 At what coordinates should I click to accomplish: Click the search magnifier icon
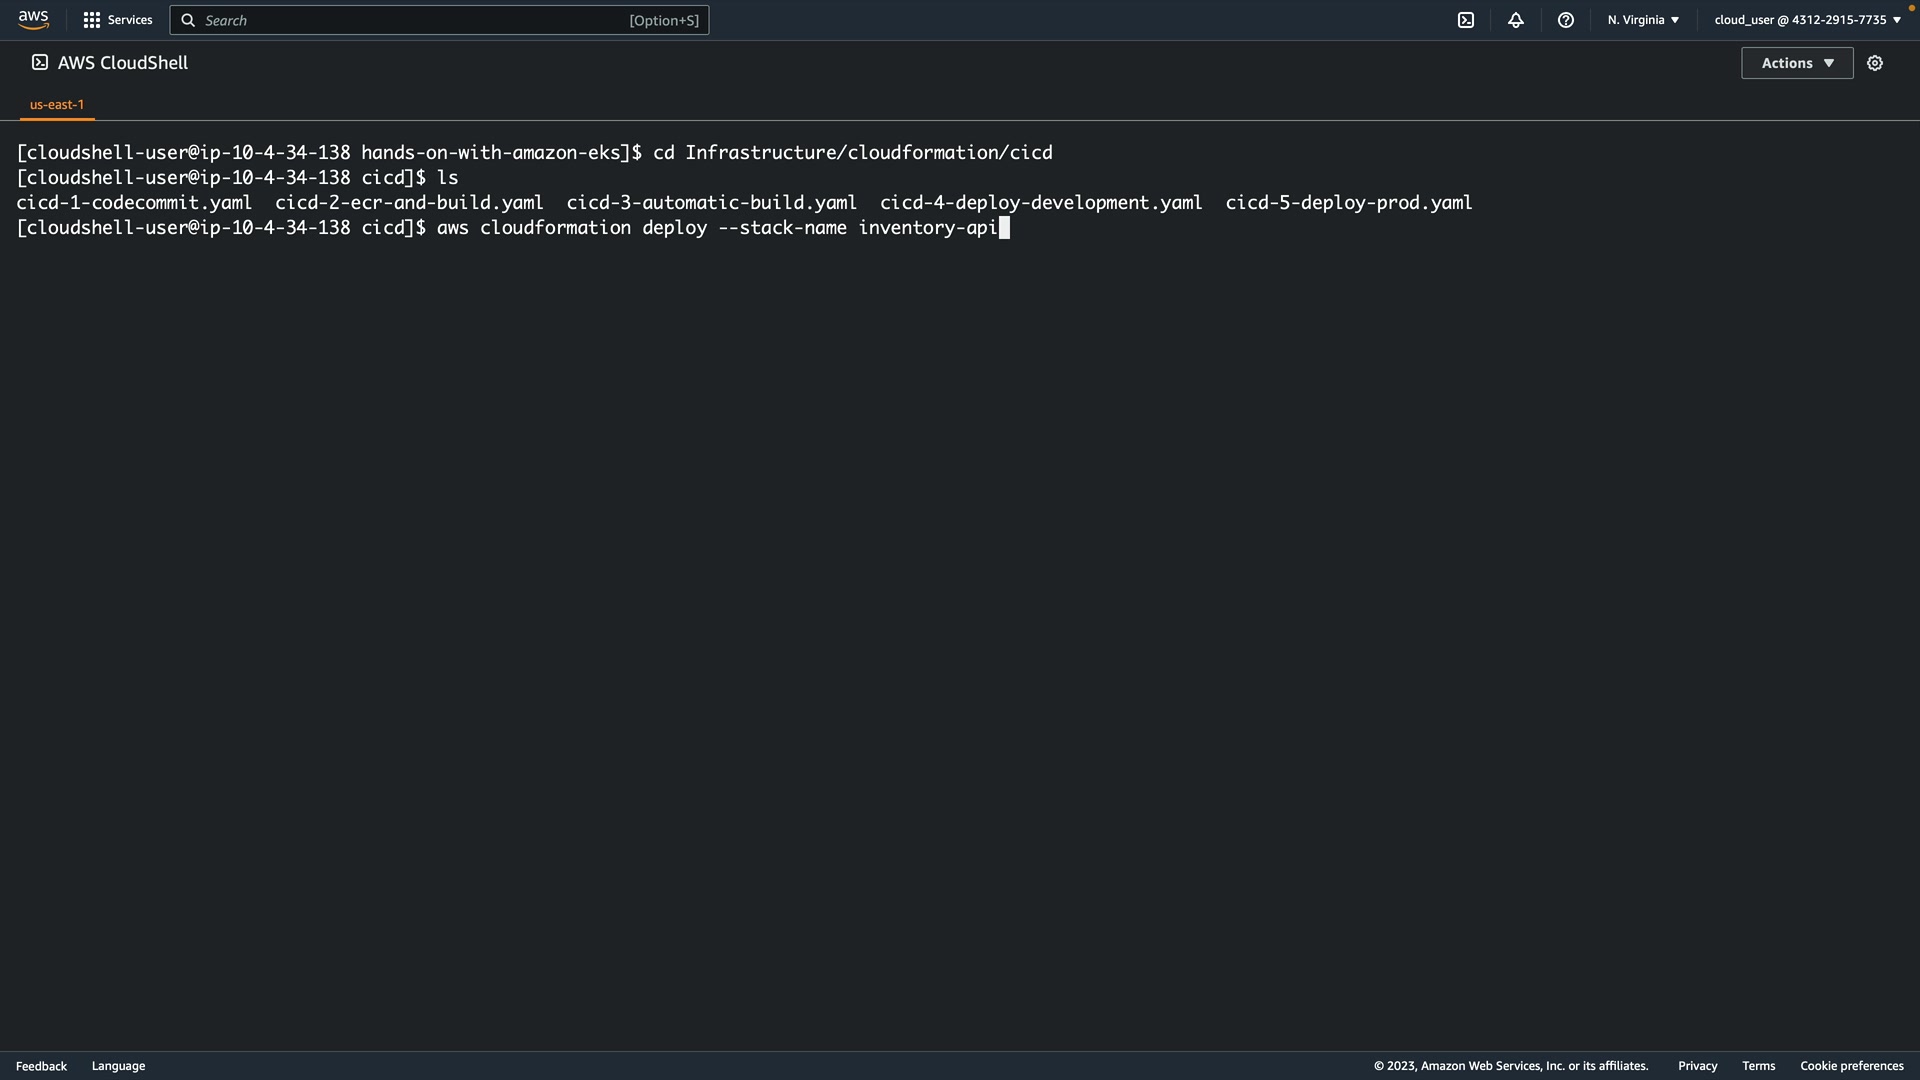coord(188,20)
